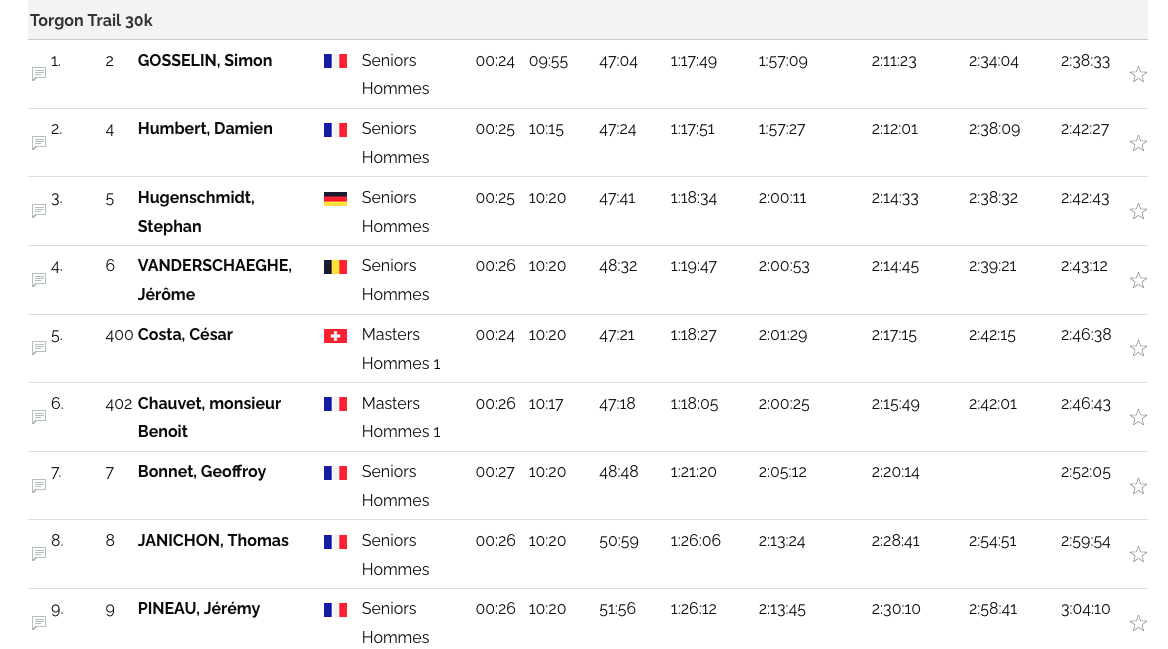Click the Torgon Trail 30k heading
The width and height of the screenshot is (1168, 649).
[x=91, y=21]
